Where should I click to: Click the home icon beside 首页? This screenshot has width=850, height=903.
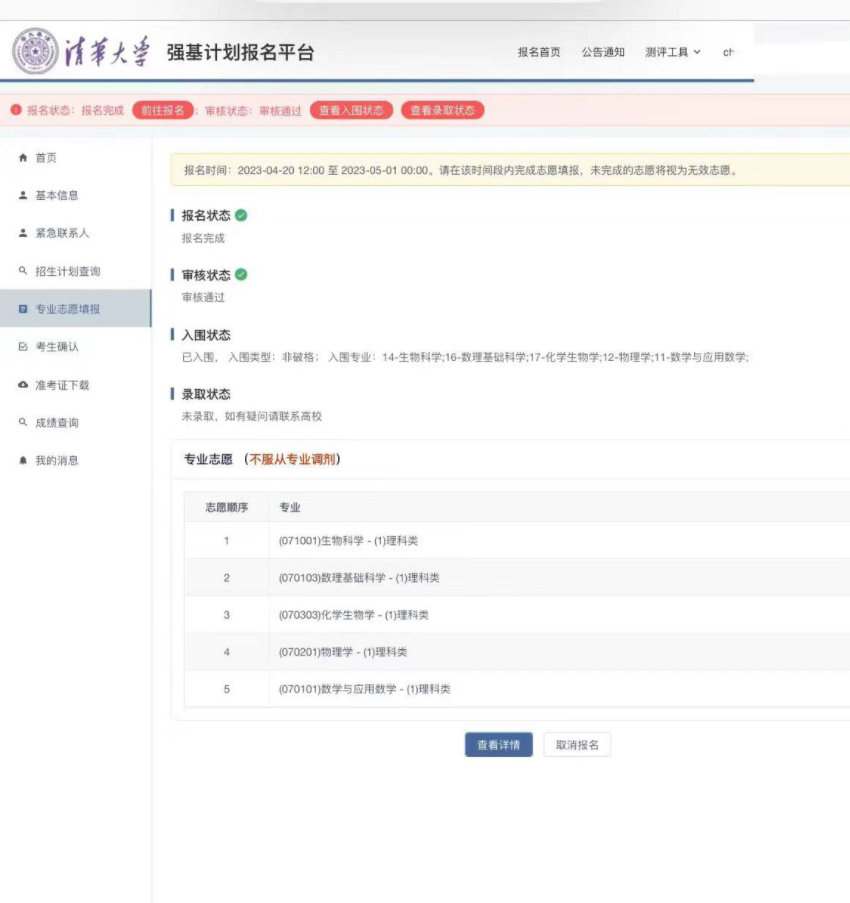pos(23,158)
